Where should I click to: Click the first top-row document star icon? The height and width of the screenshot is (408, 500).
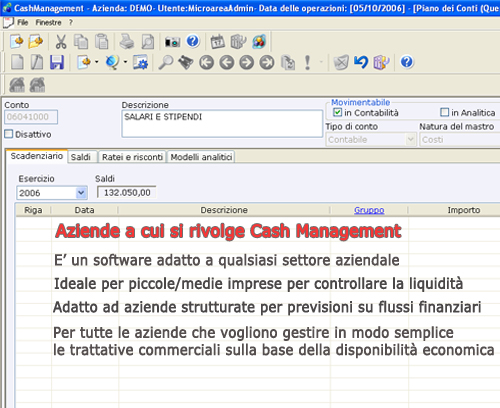17,42
